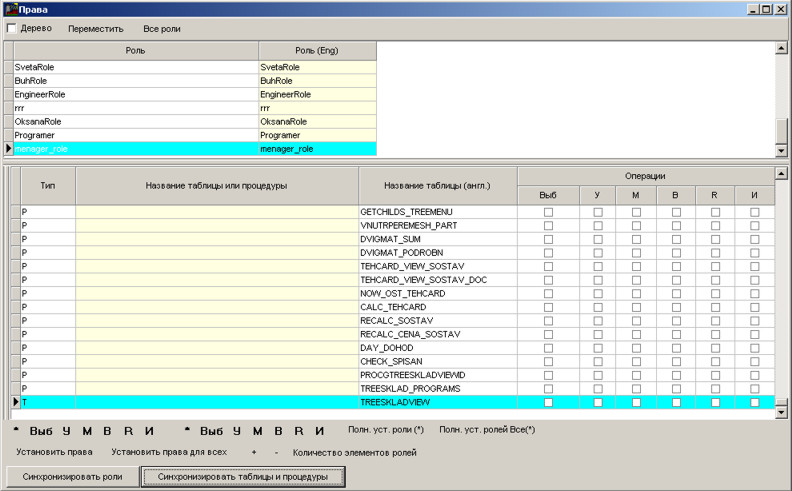Click Полн. уст. роли (*) label
The image size is (792, 491).
click(386, 430)
